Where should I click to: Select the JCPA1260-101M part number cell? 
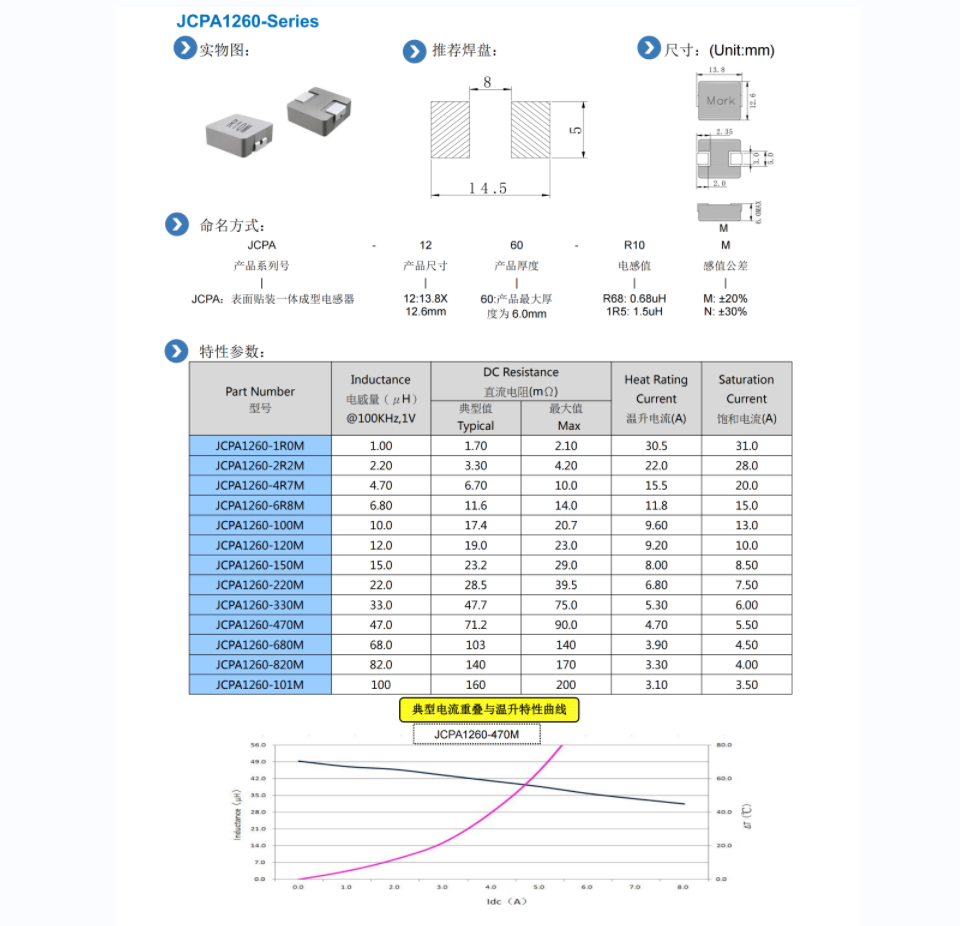260,685
